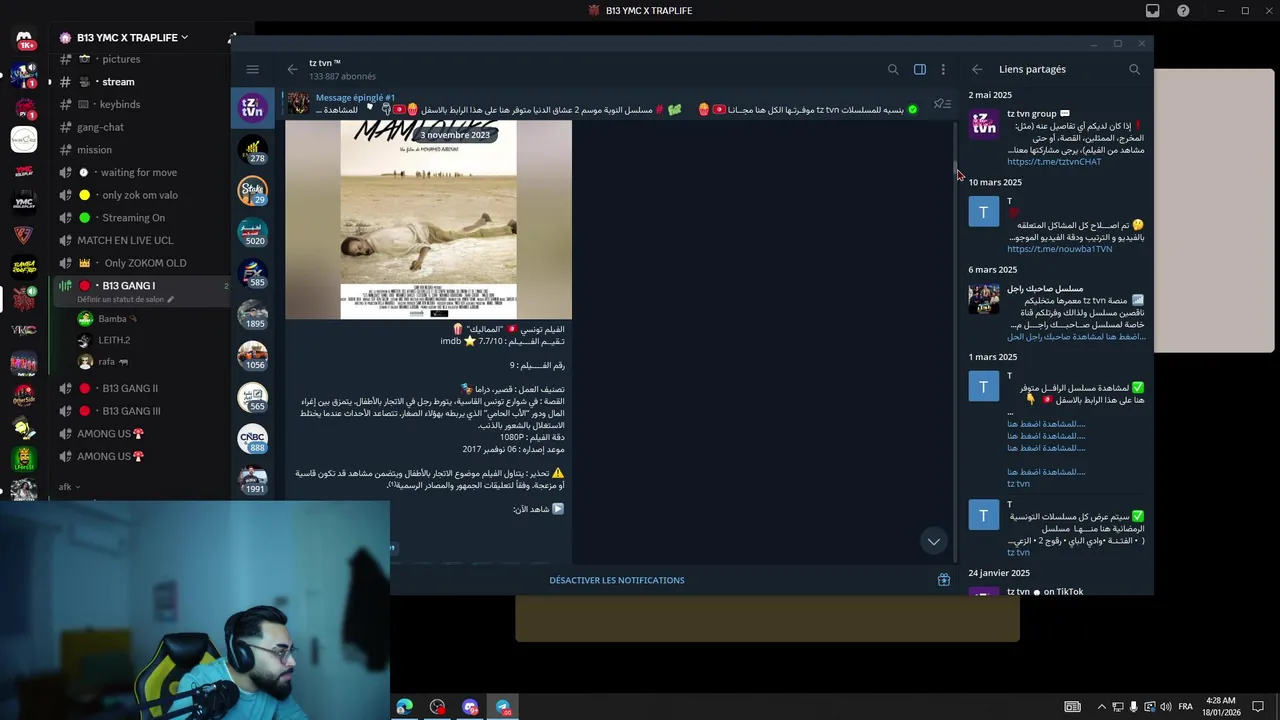The image size is (1280, 720).
Task: Open the mission channel
Action: tap(94, 150)
